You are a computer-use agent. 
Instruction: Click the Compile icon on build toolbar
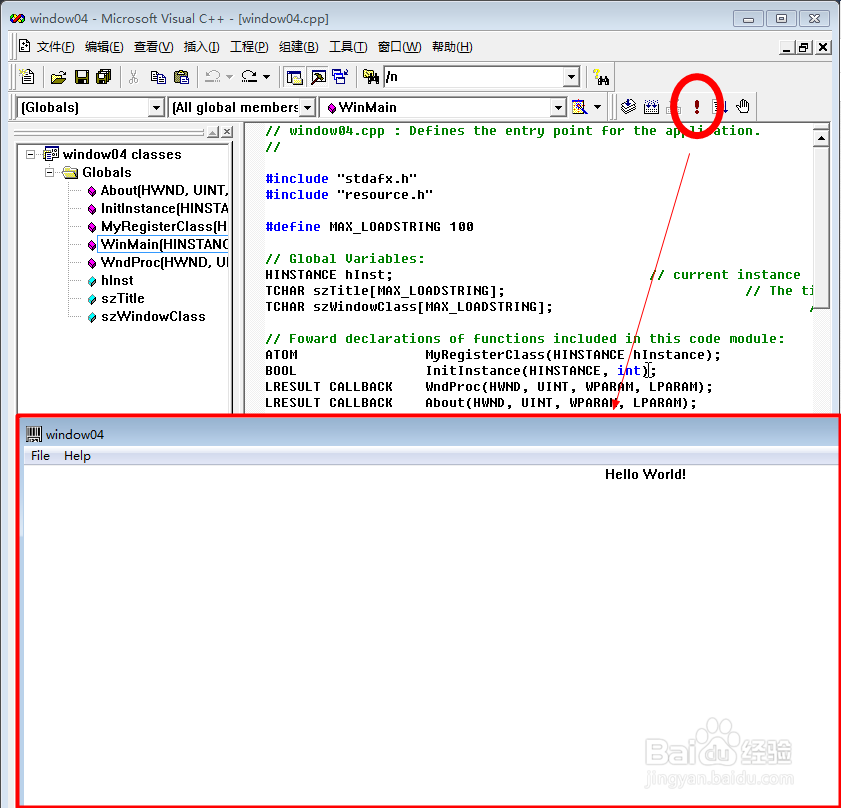point(627,107)
